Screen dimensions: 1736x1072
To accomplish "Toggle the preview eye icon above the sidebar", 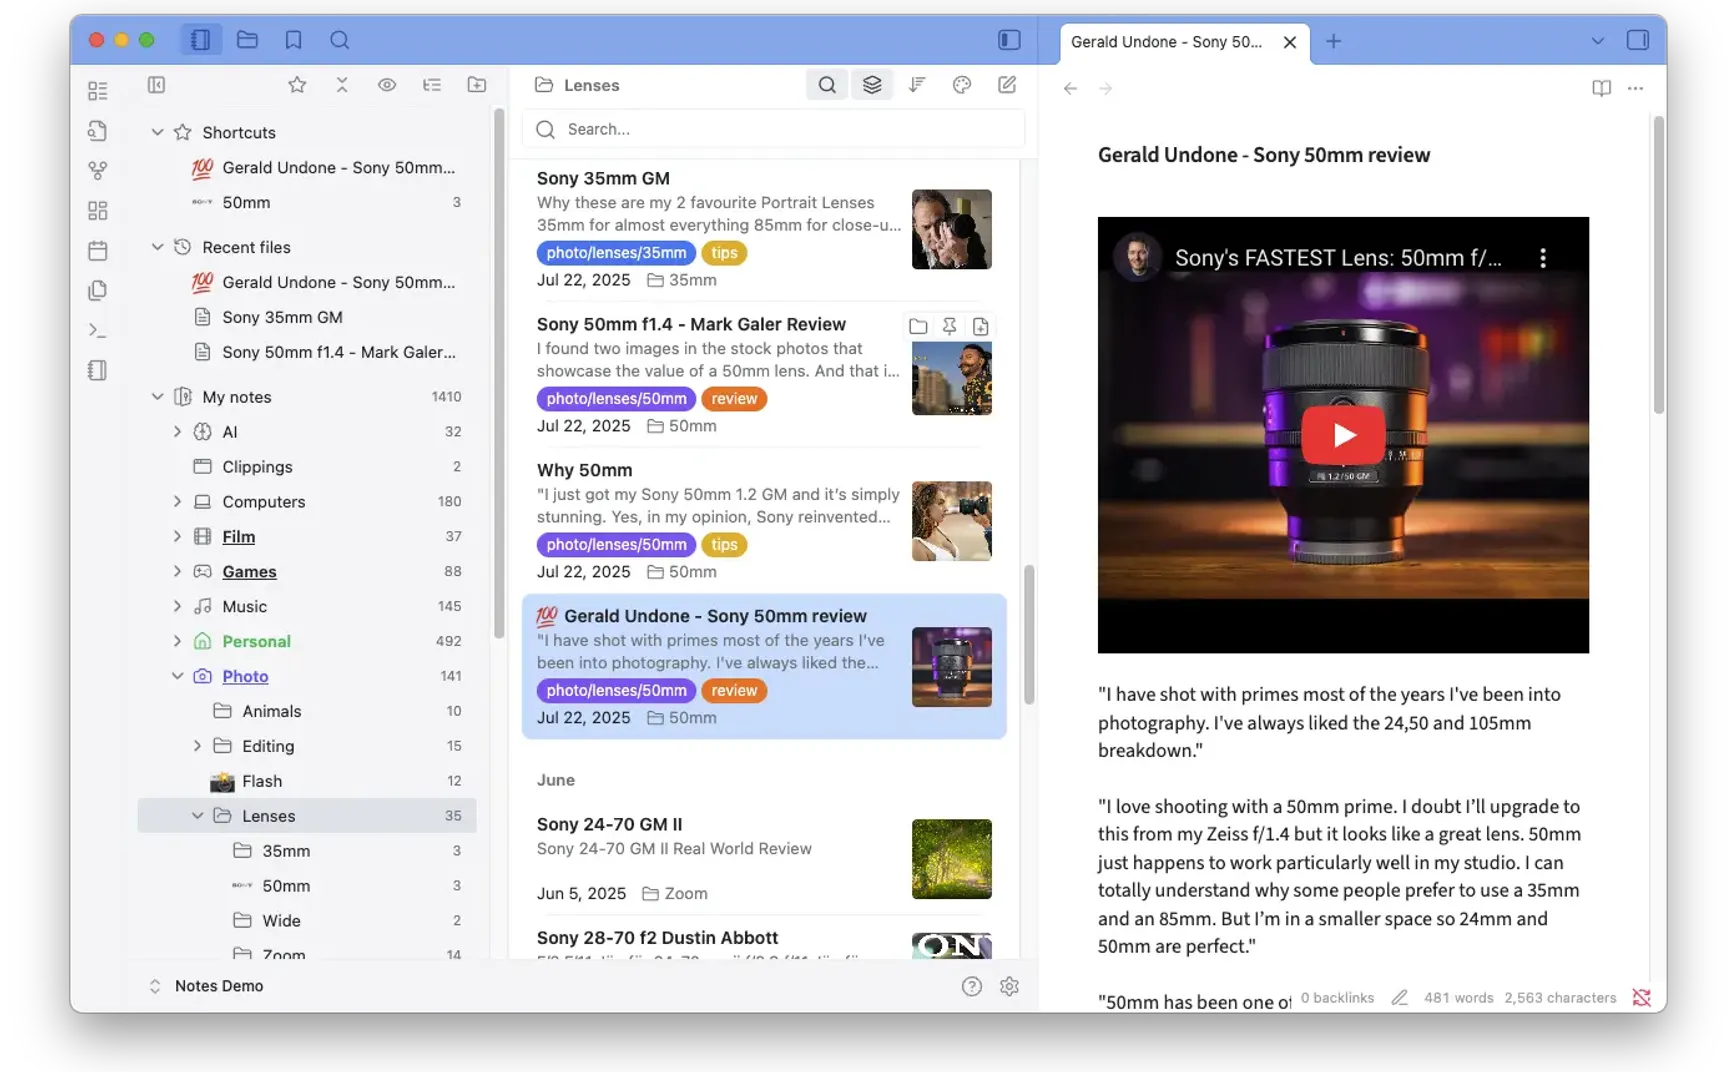I will pyautogui.click(x=387, y=85).
